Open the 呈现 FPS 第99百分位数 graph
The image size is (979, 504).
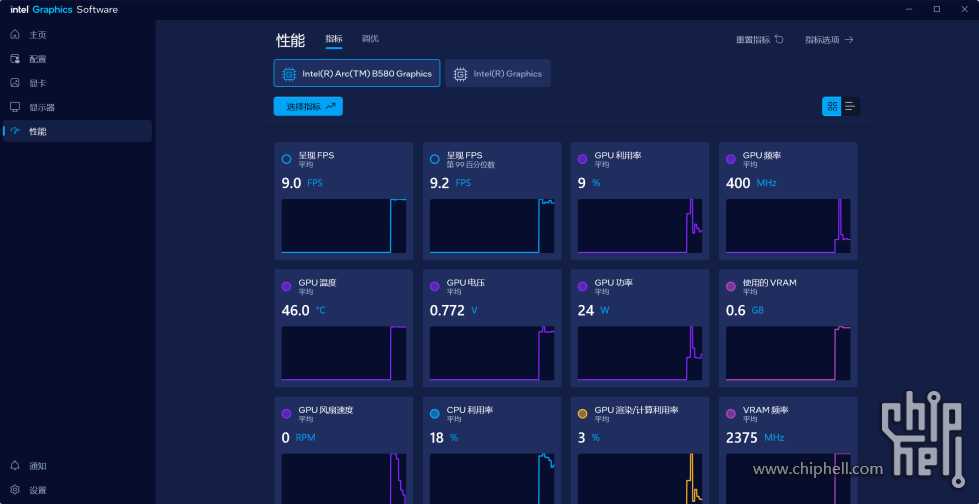492,226
